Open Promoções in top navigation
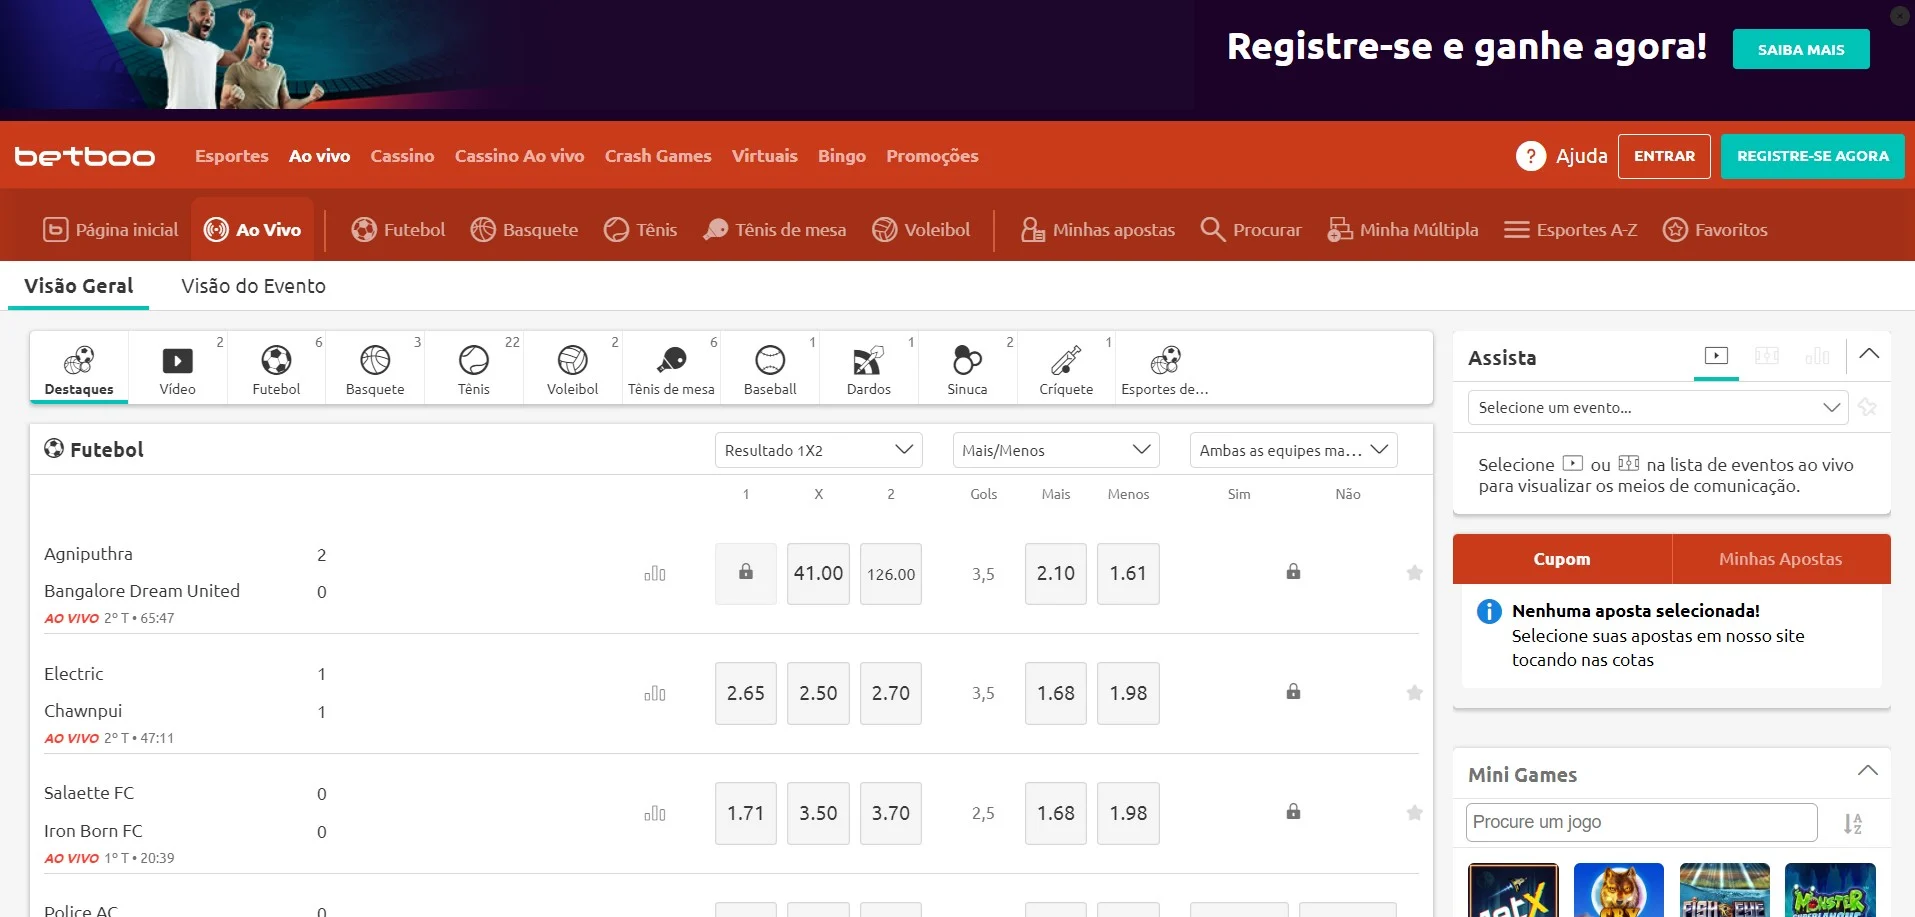 [932, 156]
